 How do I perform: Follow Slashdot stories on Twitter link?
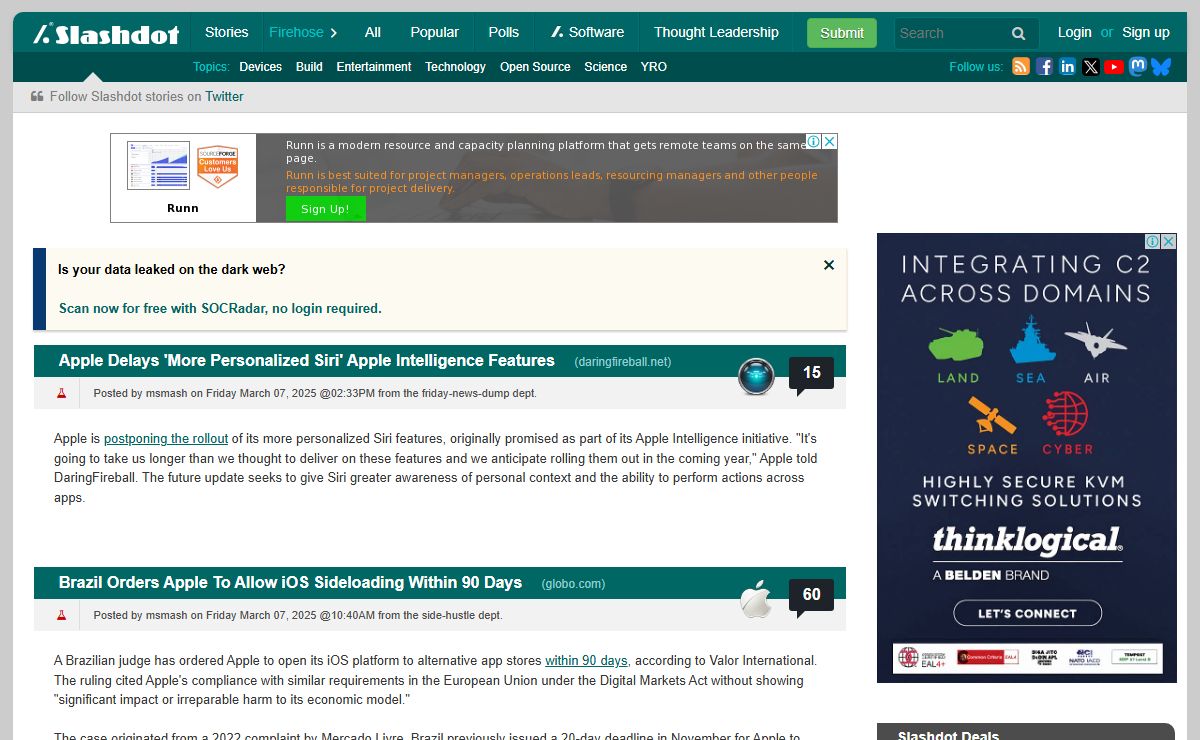coord(224,97)
